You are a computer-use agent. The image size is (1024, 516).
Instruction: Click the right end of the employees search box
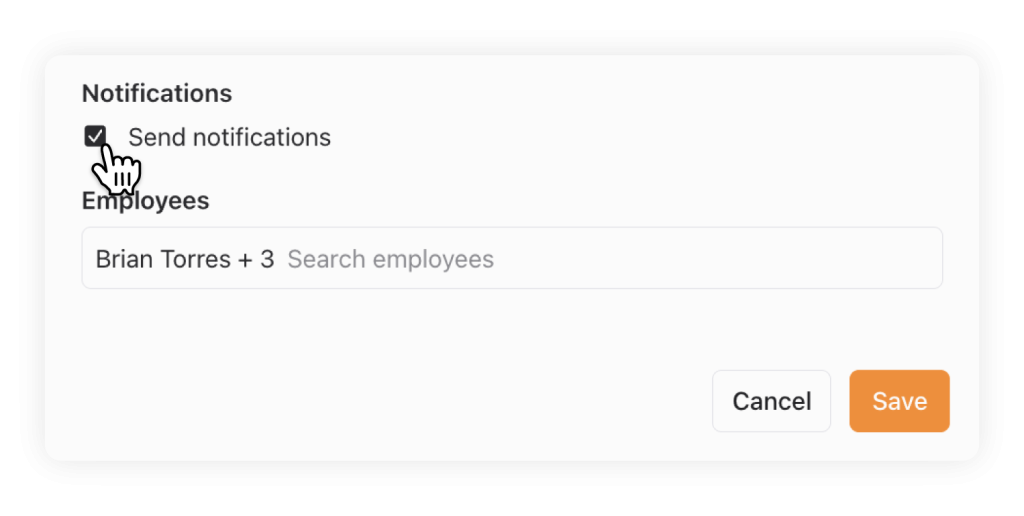pyautogui.click(x=914, y=258)
